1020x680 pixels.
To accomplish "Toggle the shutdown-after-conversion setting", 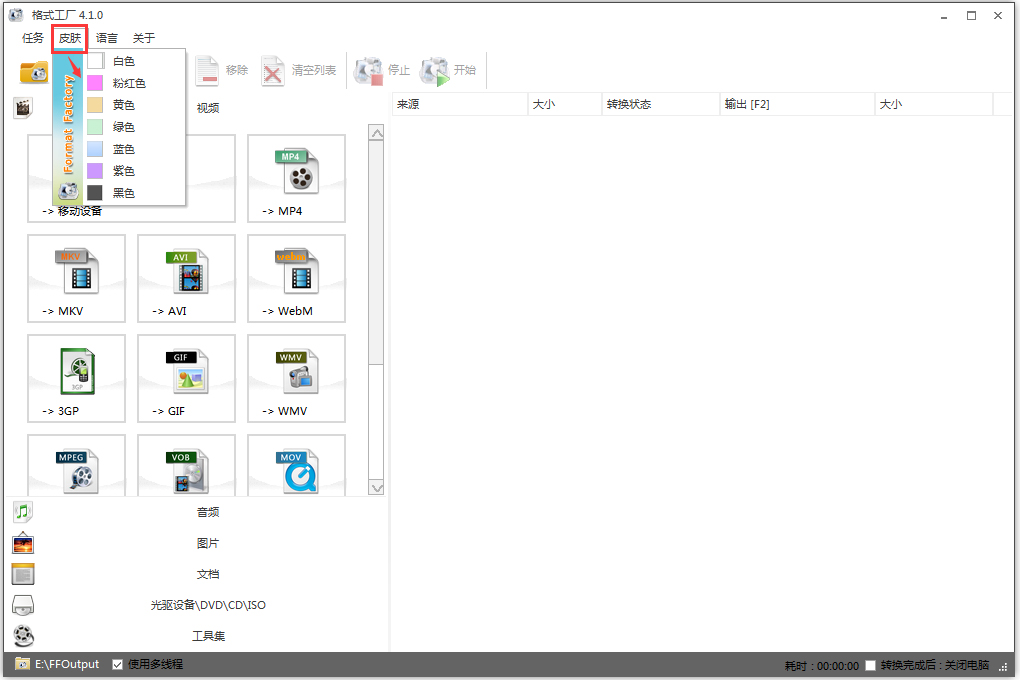I will [x=870, y=663].
